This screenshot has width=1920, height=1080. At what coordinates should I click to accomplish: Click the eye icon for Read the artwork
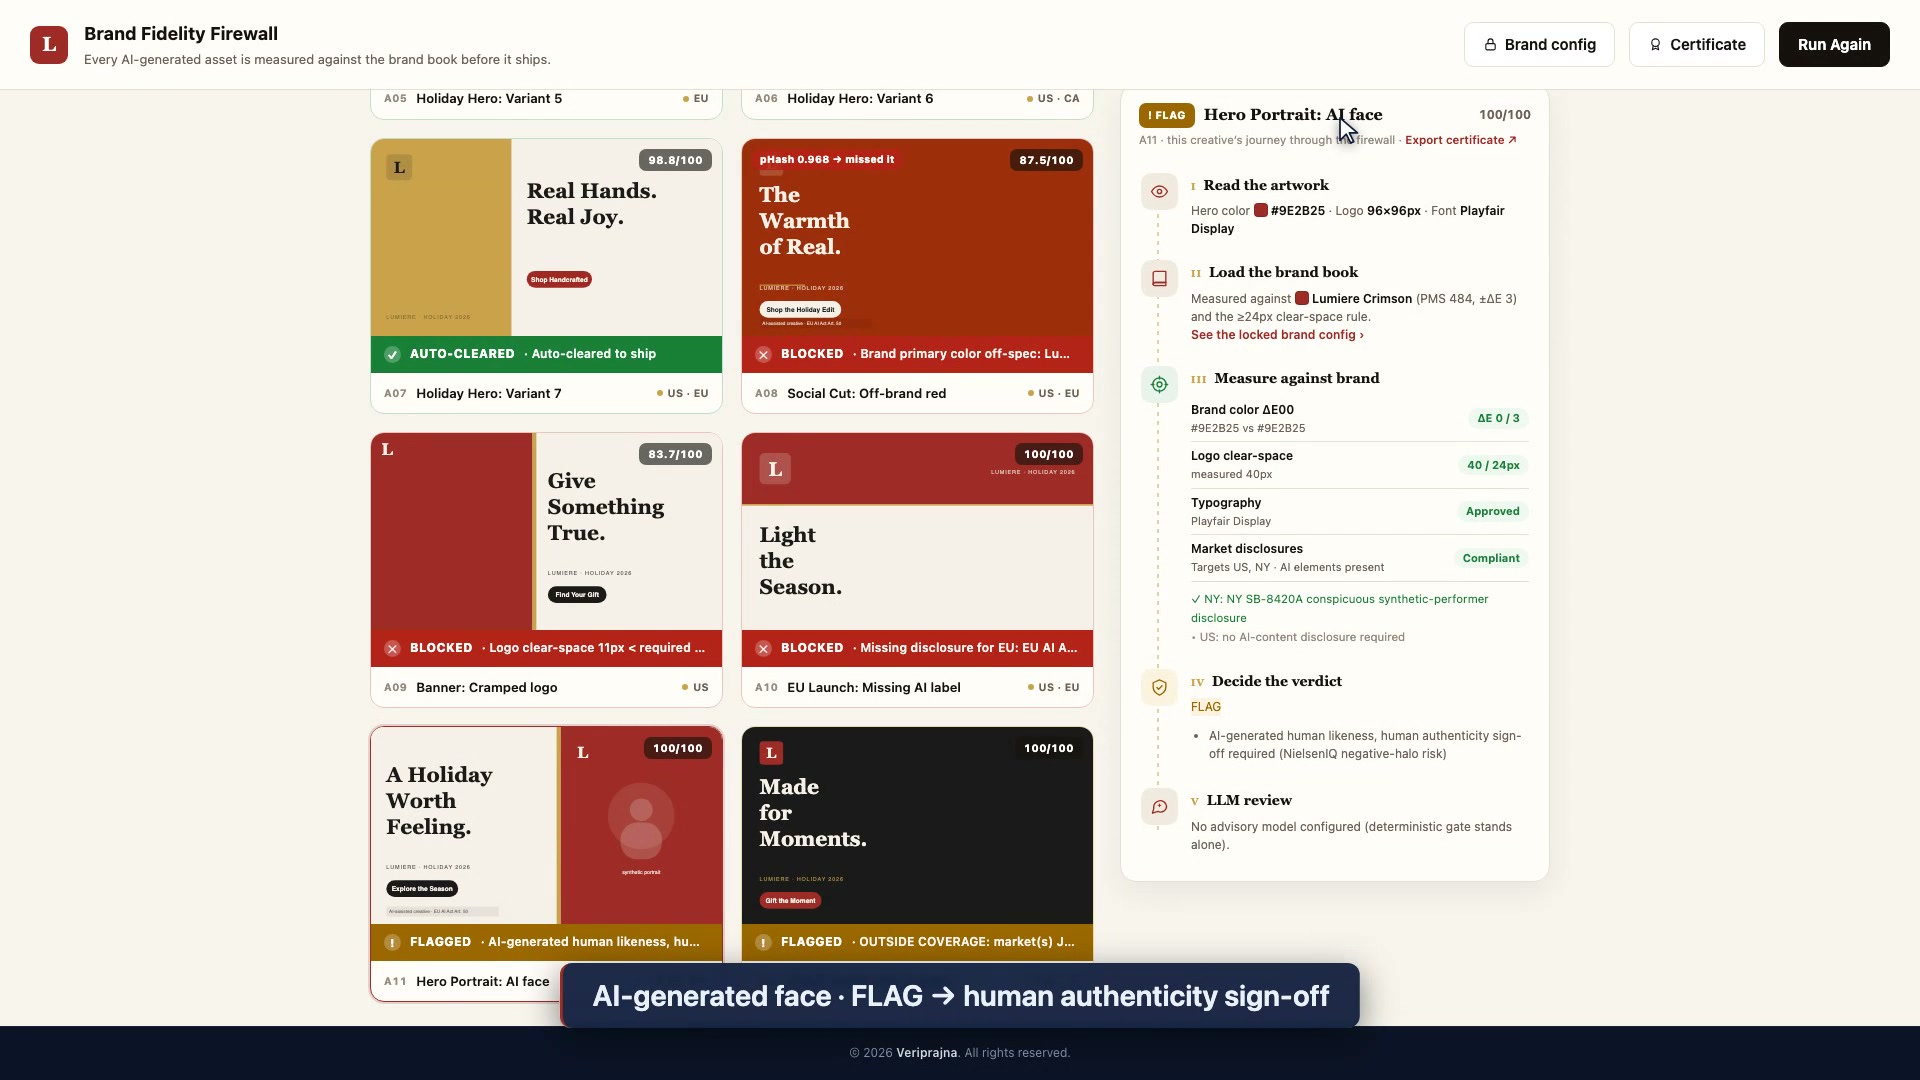(1159, 192)
